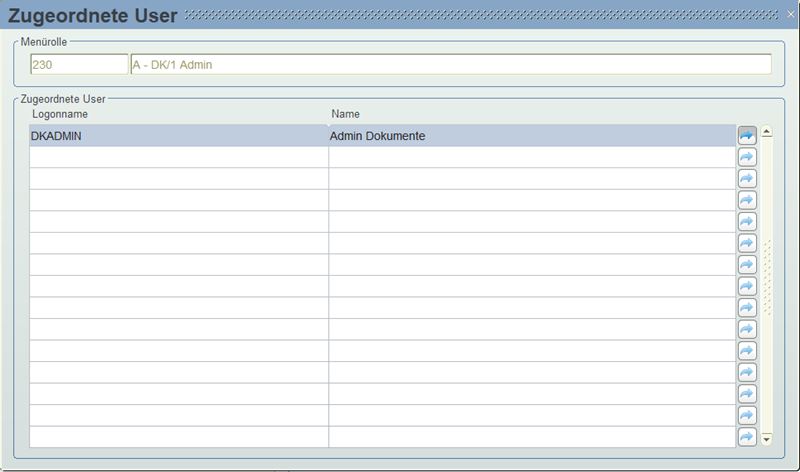Click the arrow icon in the sixth table row

pos(747,243)
